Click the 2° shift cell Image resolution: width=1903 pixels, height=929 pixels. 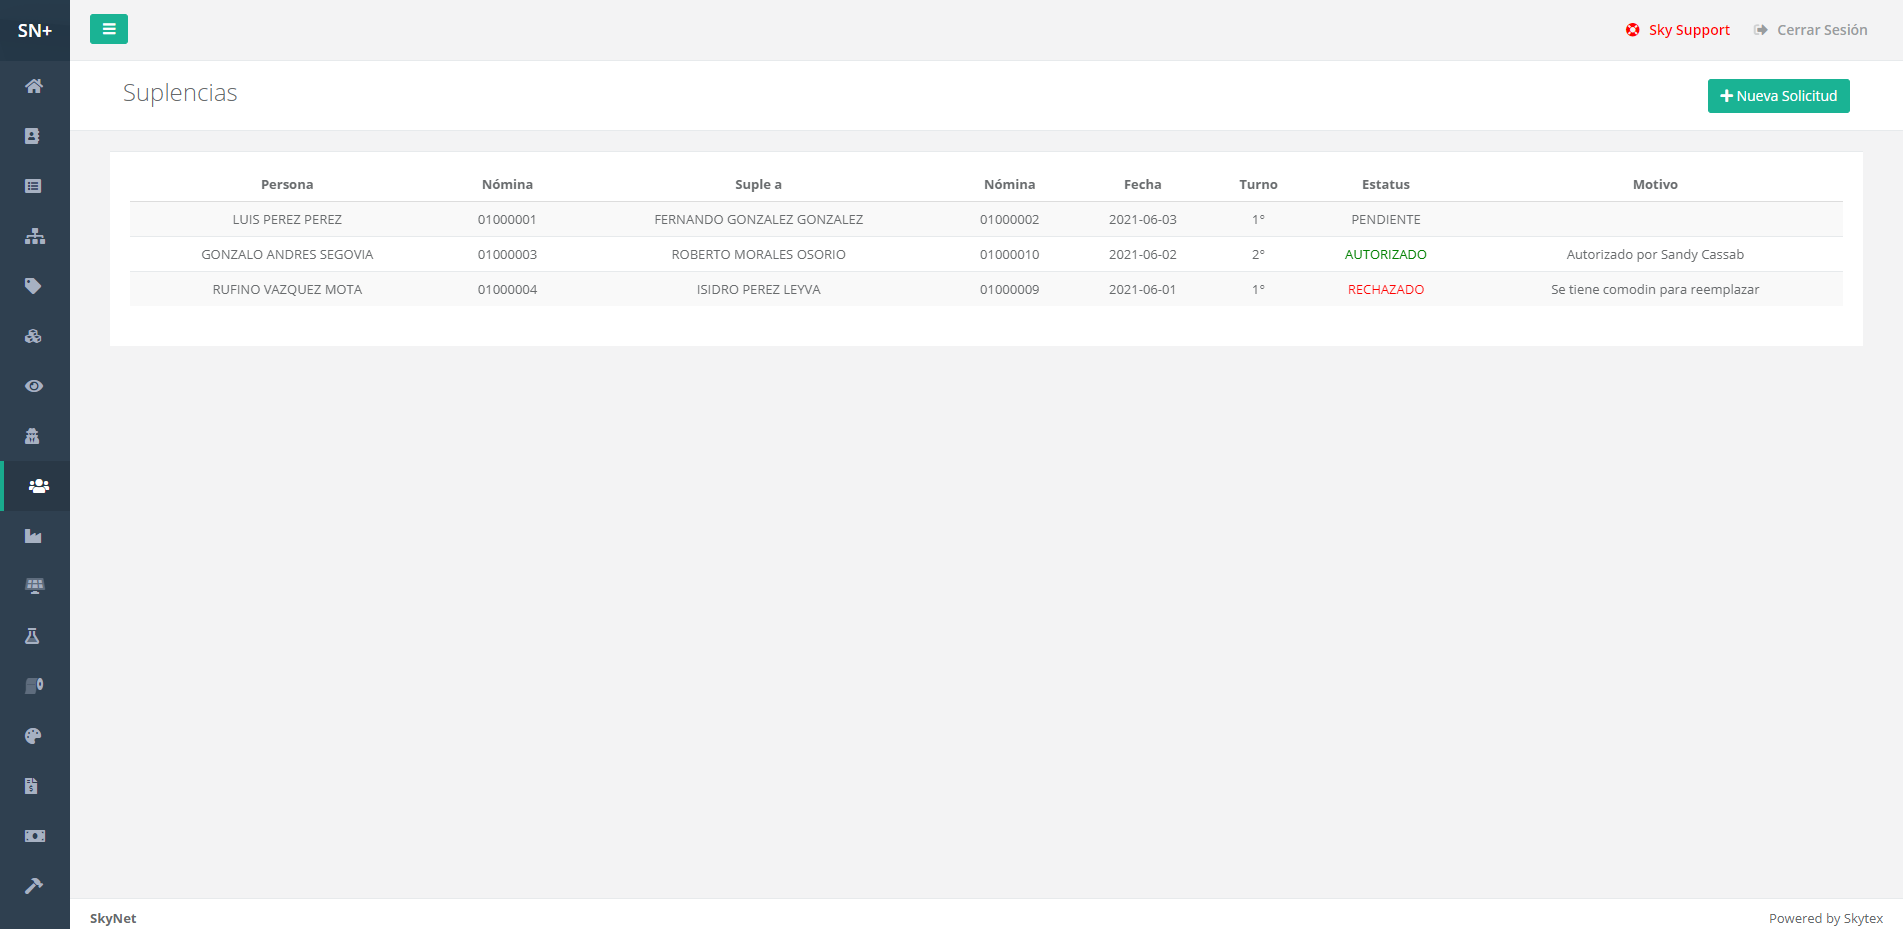[1258, 255]
